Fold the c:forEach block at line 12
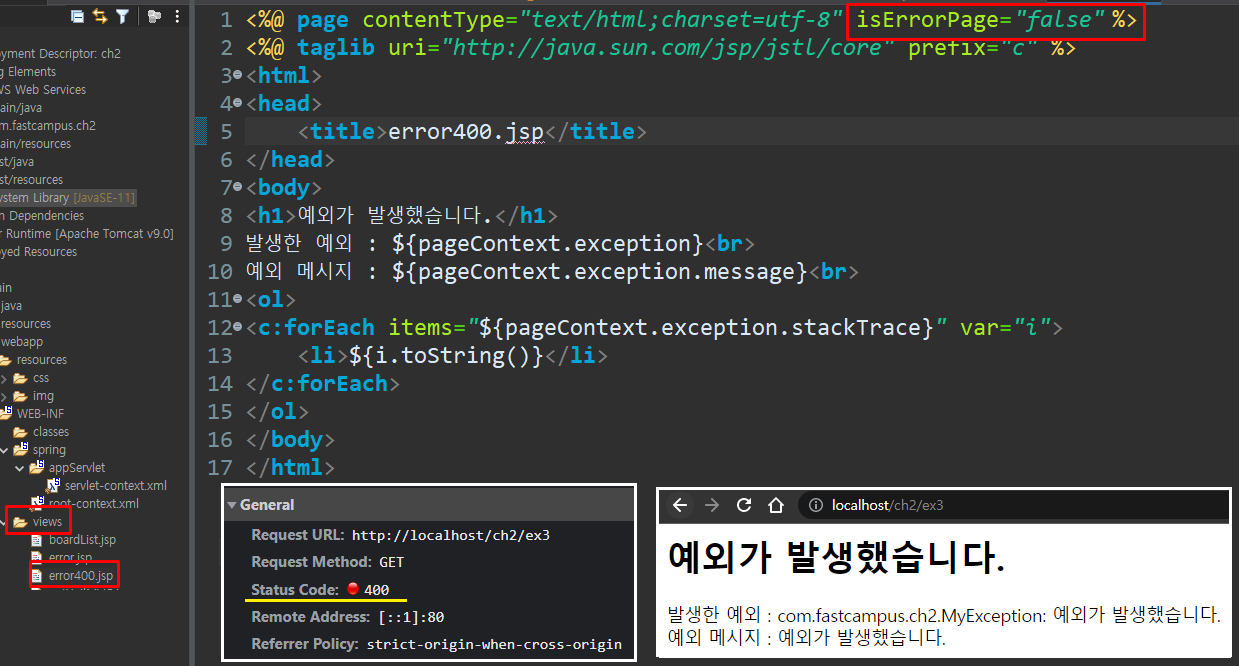 point(238,328)
